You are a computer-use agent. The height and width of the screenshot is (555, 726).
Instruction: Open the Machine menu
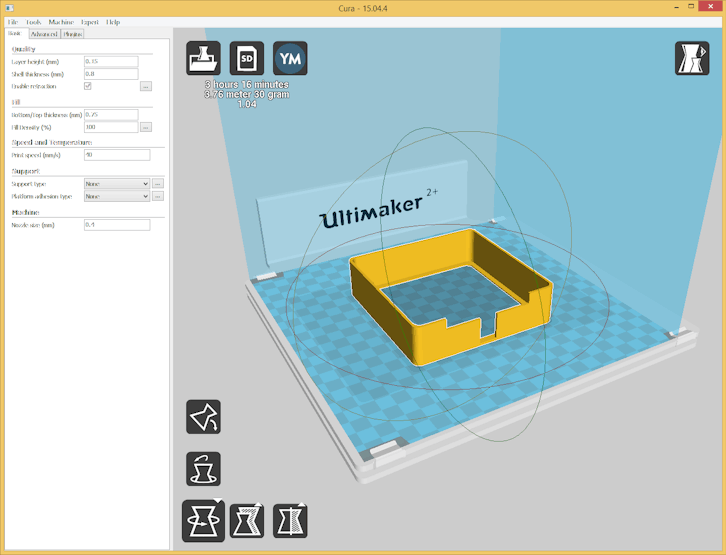61,22
